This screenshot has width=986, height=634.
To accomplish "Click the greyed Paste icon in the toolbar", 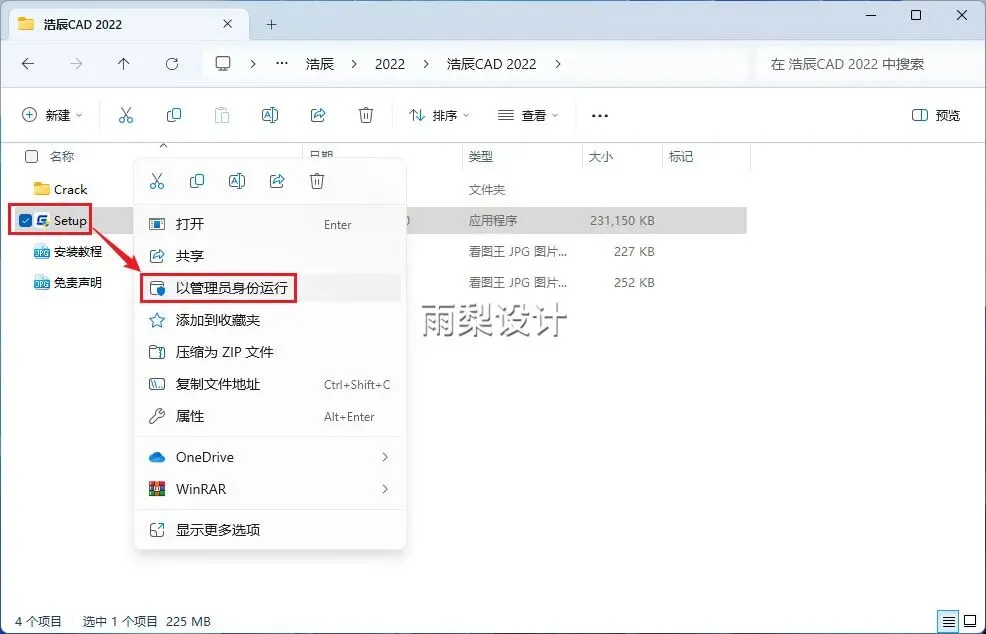I will click(222, 115).
